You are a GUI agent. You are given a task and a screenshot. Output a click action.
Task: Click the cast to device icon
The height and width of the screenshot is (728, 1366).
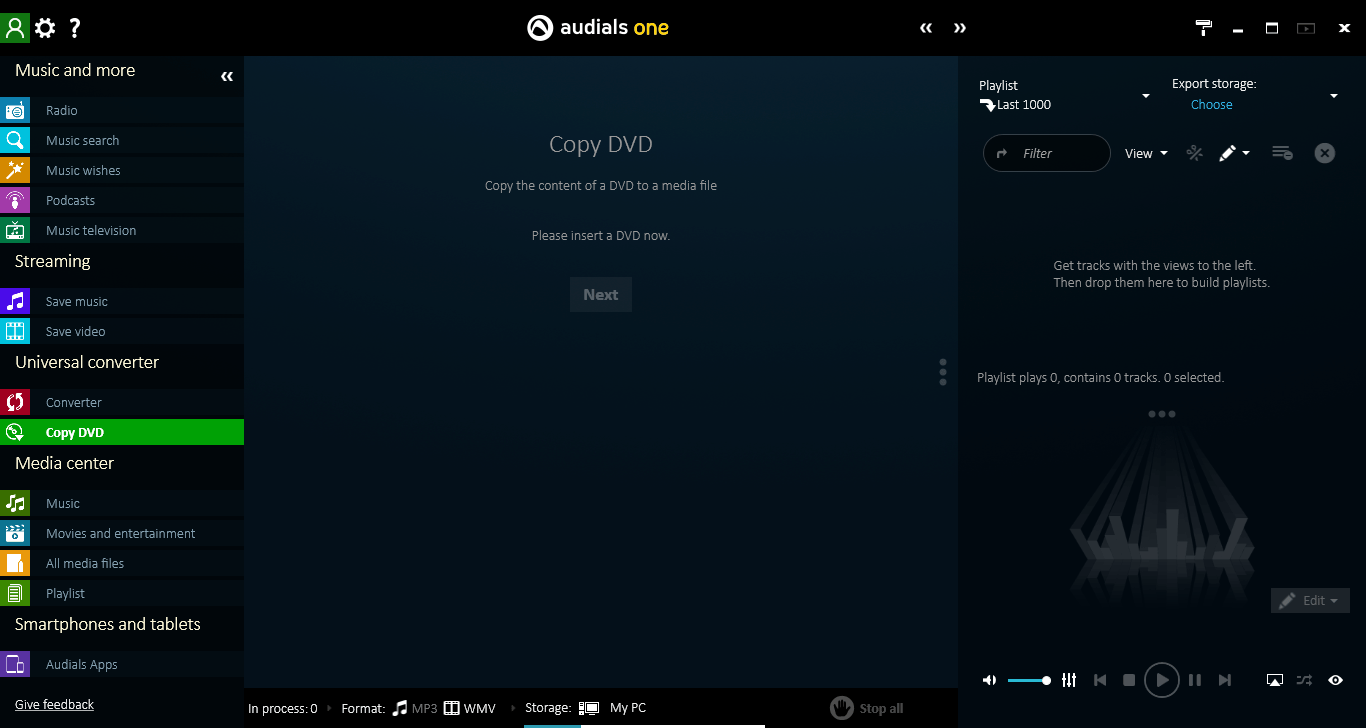tap(1274, 680)
